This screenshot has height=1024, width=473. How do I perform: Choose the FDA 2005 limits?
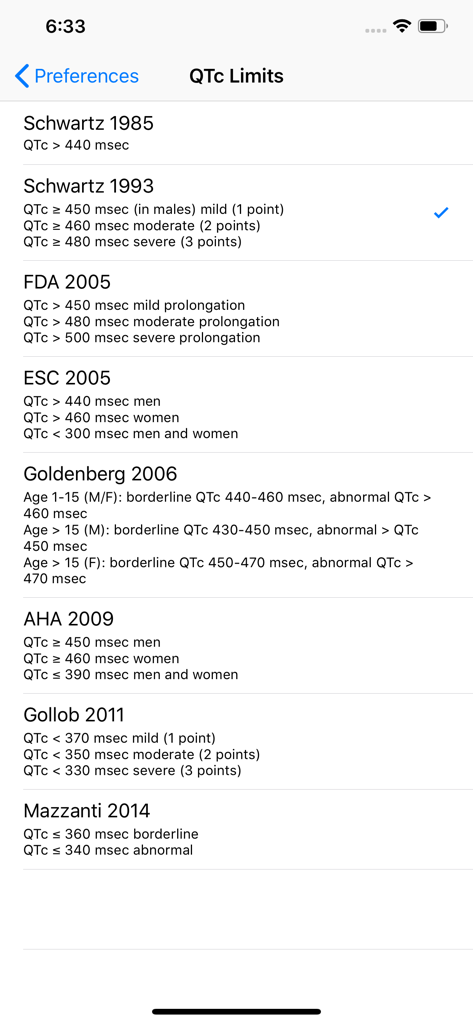coord(236,309)
